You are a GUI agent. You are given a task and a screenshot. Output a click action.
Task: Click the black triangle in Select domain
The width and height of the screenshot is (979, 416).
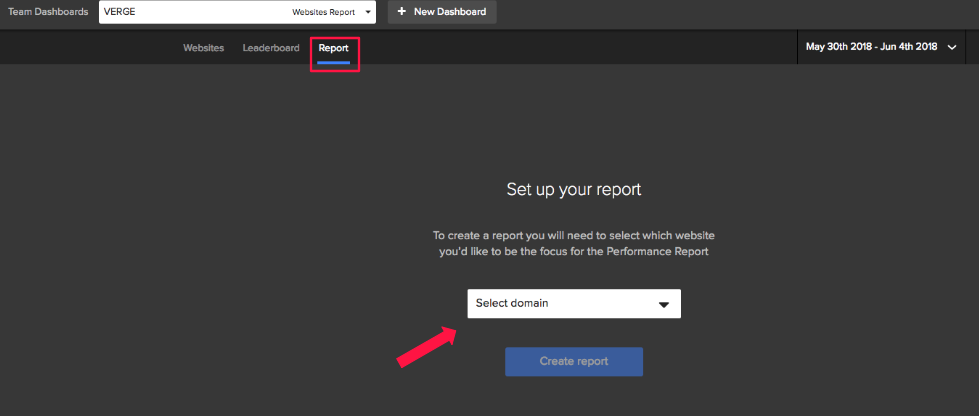click(663, 304)
